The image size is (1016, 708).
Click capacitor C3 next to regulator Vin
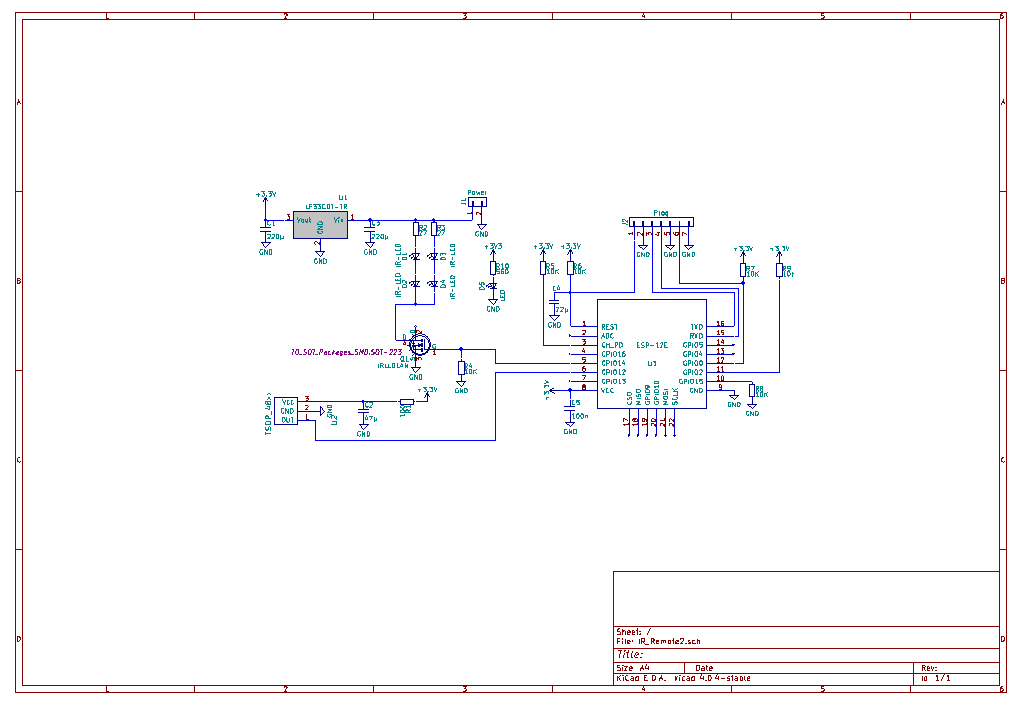point(370,230)
